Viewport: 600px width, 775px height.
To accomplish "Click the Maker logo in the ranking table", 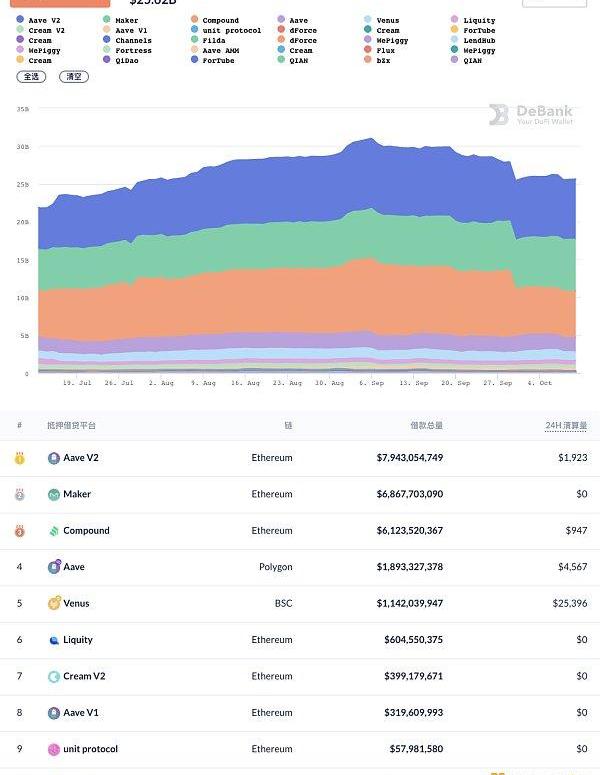I will [54, 494].
